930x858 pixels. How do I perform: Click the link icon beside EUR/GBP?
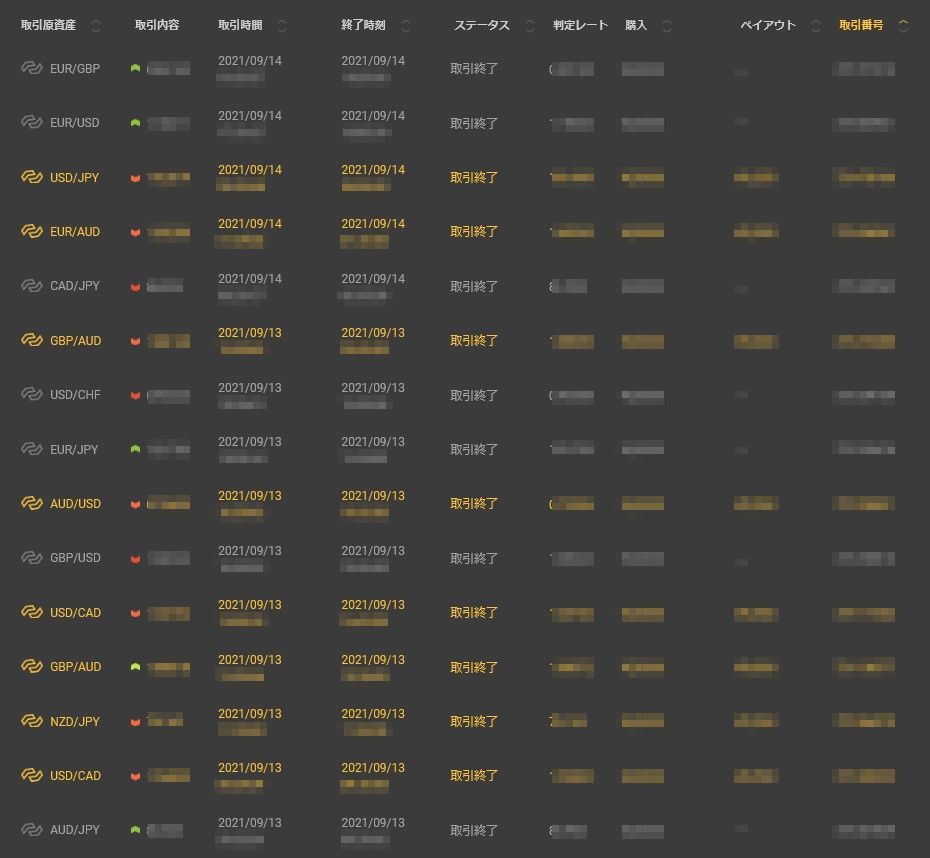[32, 68]
